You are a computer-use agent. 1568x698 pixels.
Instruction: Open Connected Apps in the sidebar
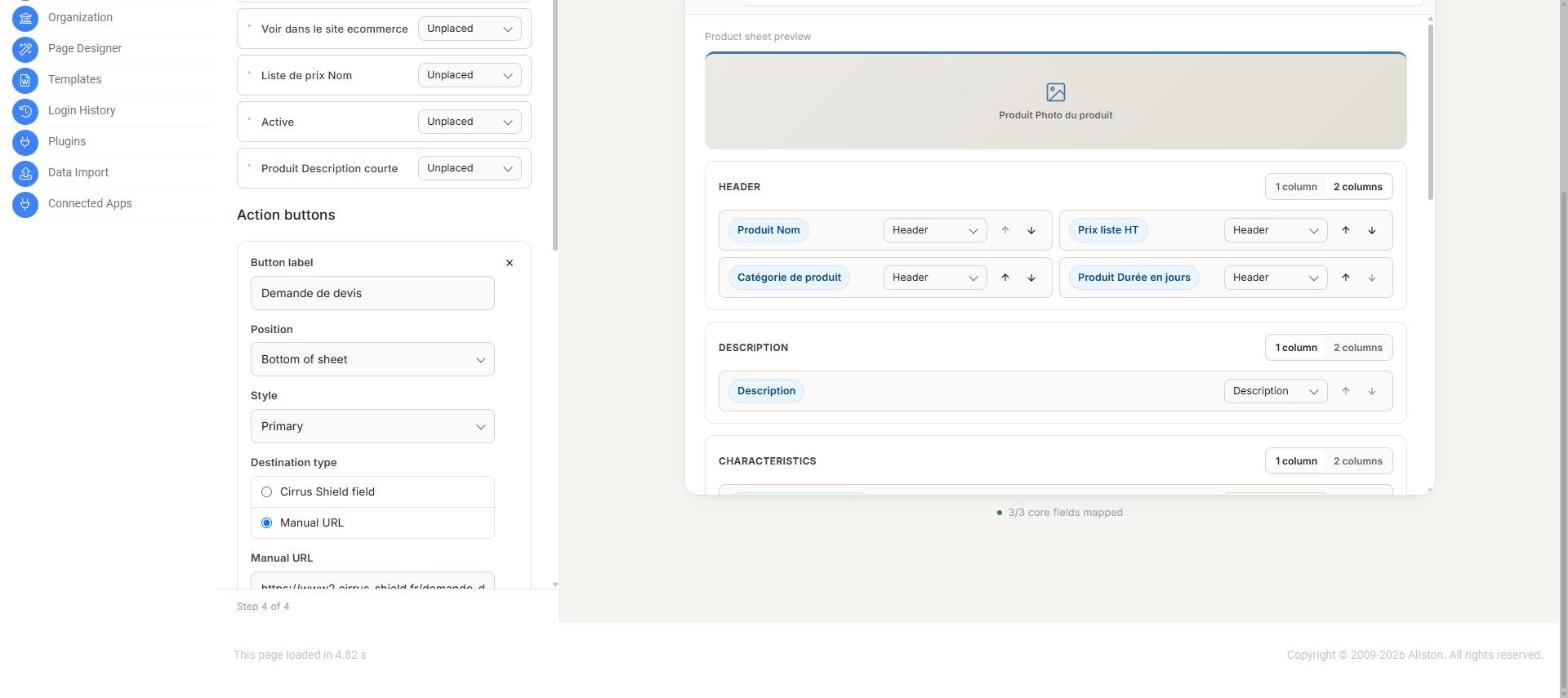90,203
